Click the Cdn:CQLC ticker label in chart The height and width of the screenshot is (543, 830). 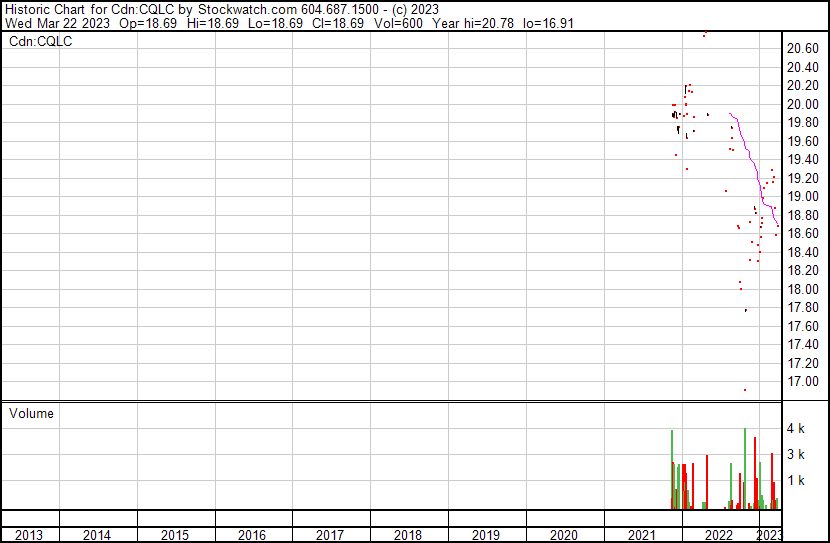point(41,42)
